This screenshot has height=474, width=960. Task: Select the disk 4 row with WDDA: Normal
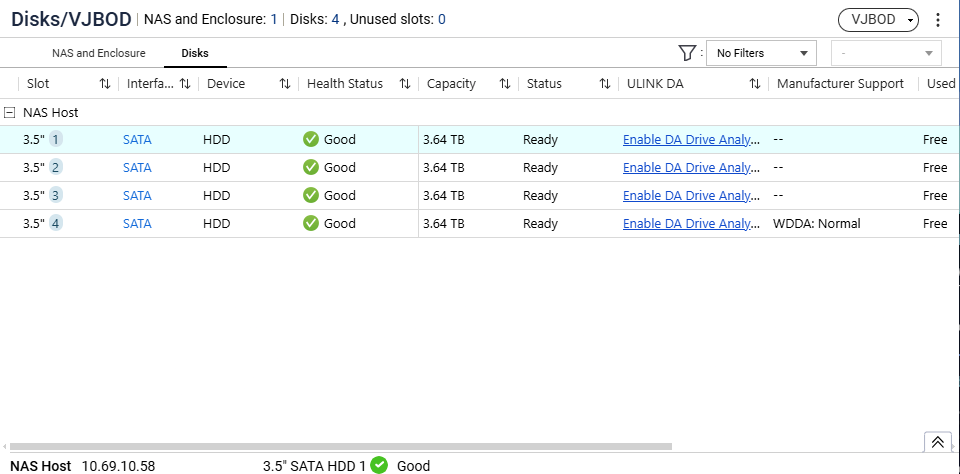(480, 224)
